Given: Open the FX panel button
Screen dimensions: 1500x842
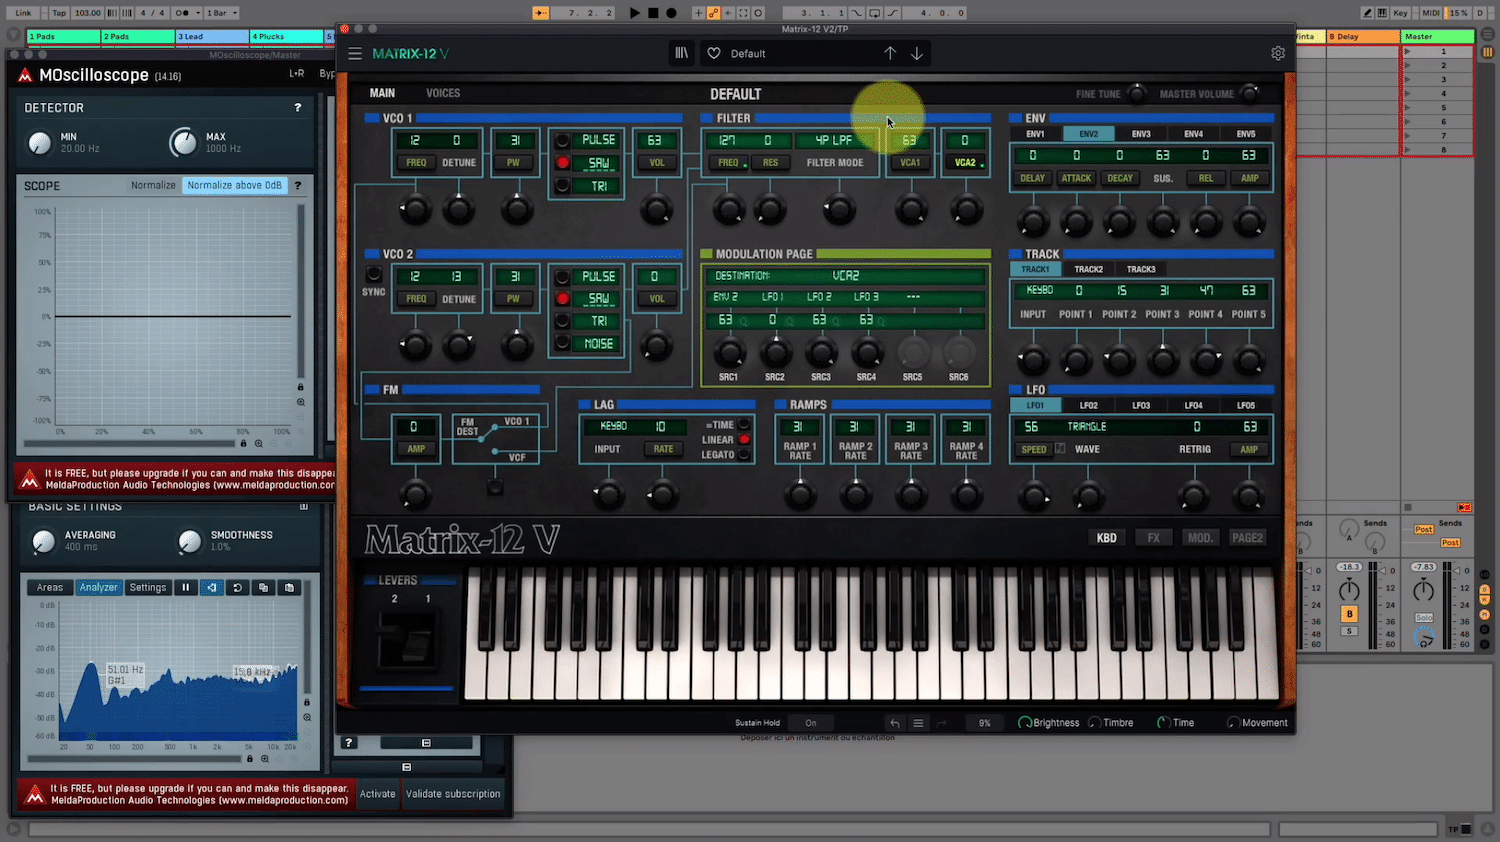Looking at the screenshot, I should coord(1153,538).
